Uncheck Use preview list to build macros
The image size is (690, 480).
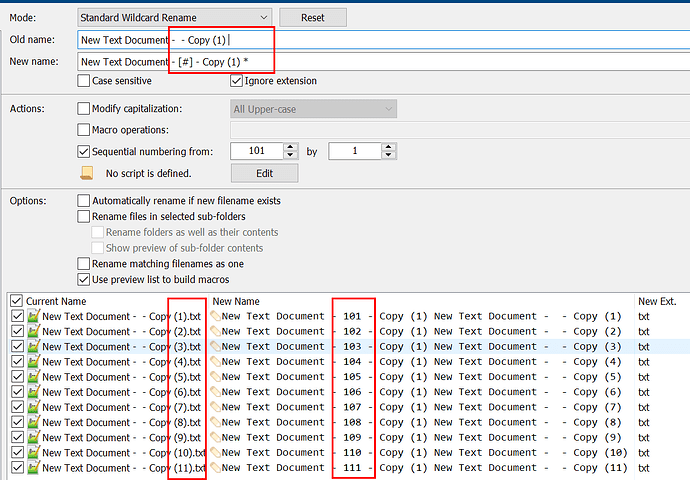(84, 279)
